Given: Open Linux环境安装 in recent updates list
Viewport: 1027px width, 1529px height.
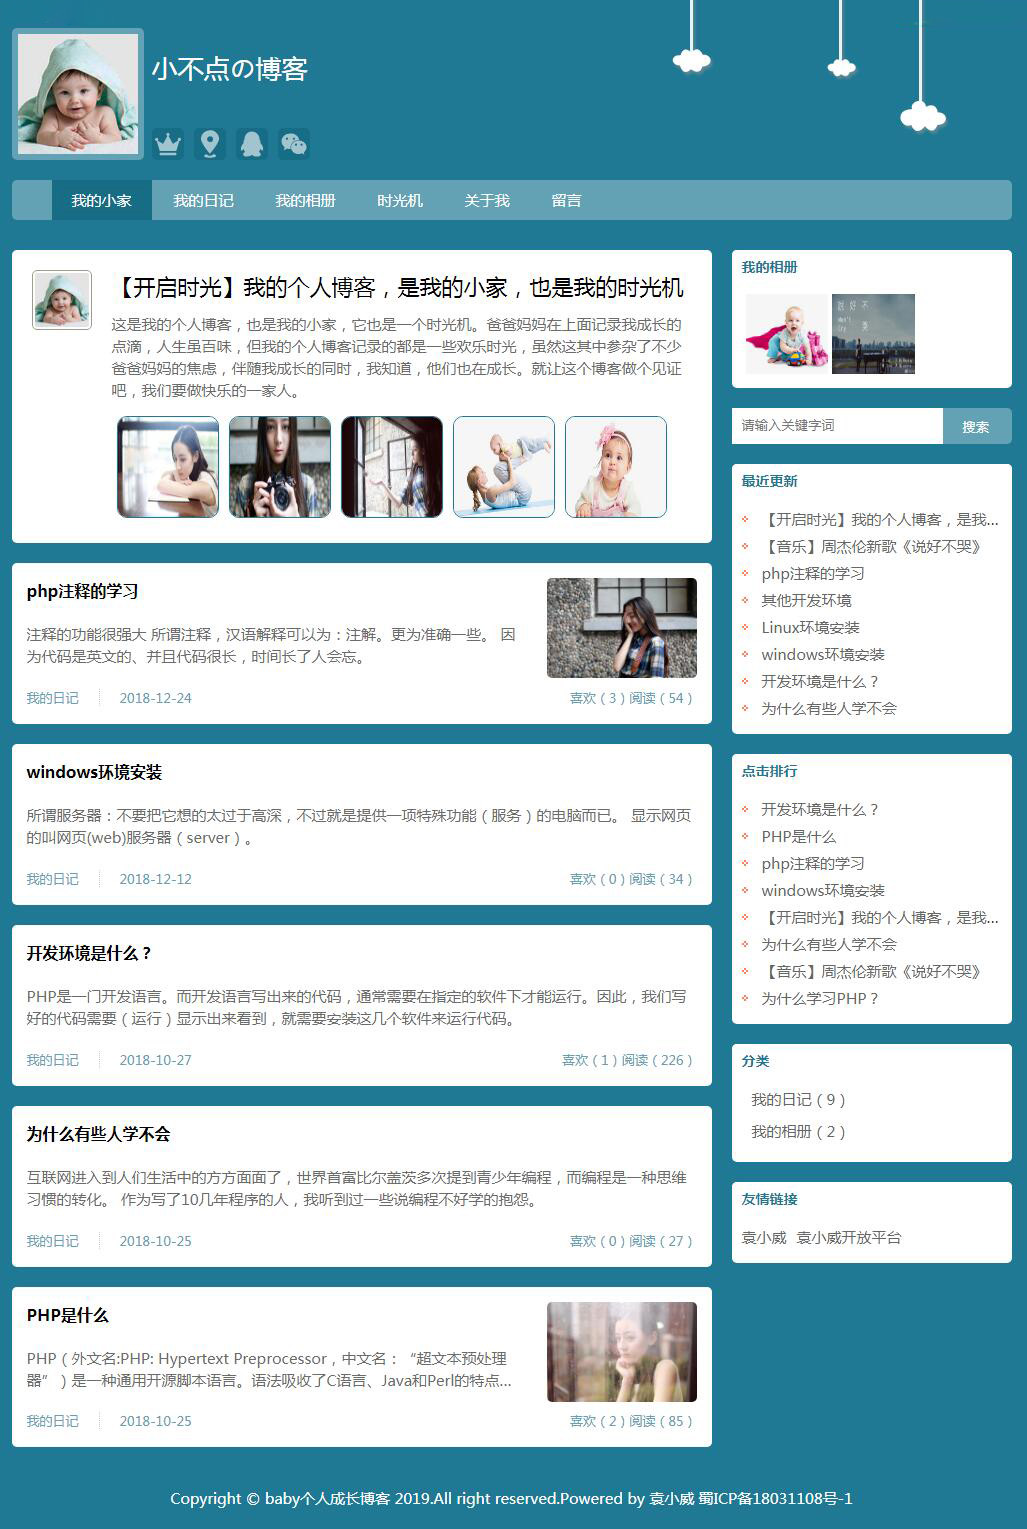Looking at the screenshot, I should pos(810,628).
